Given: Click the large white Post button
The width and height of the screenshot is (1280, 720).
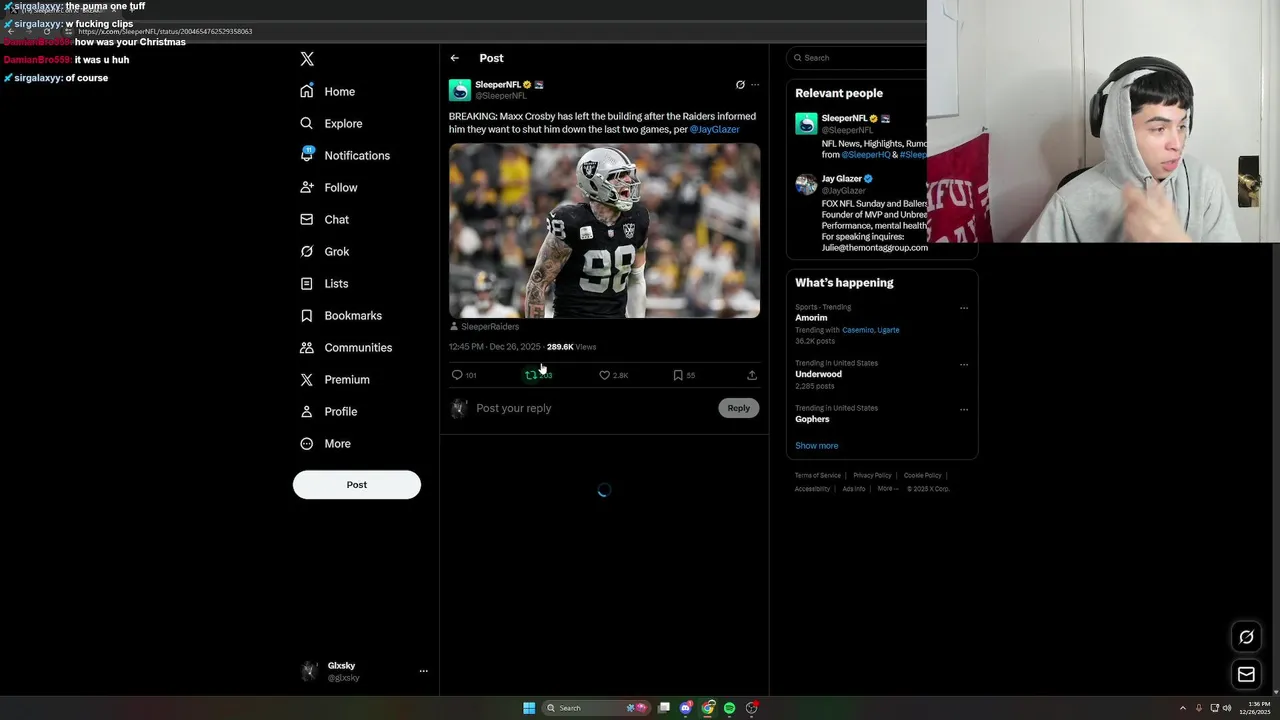Looking at the screenshot, I should pyautogui.click(x=357, y=485).
